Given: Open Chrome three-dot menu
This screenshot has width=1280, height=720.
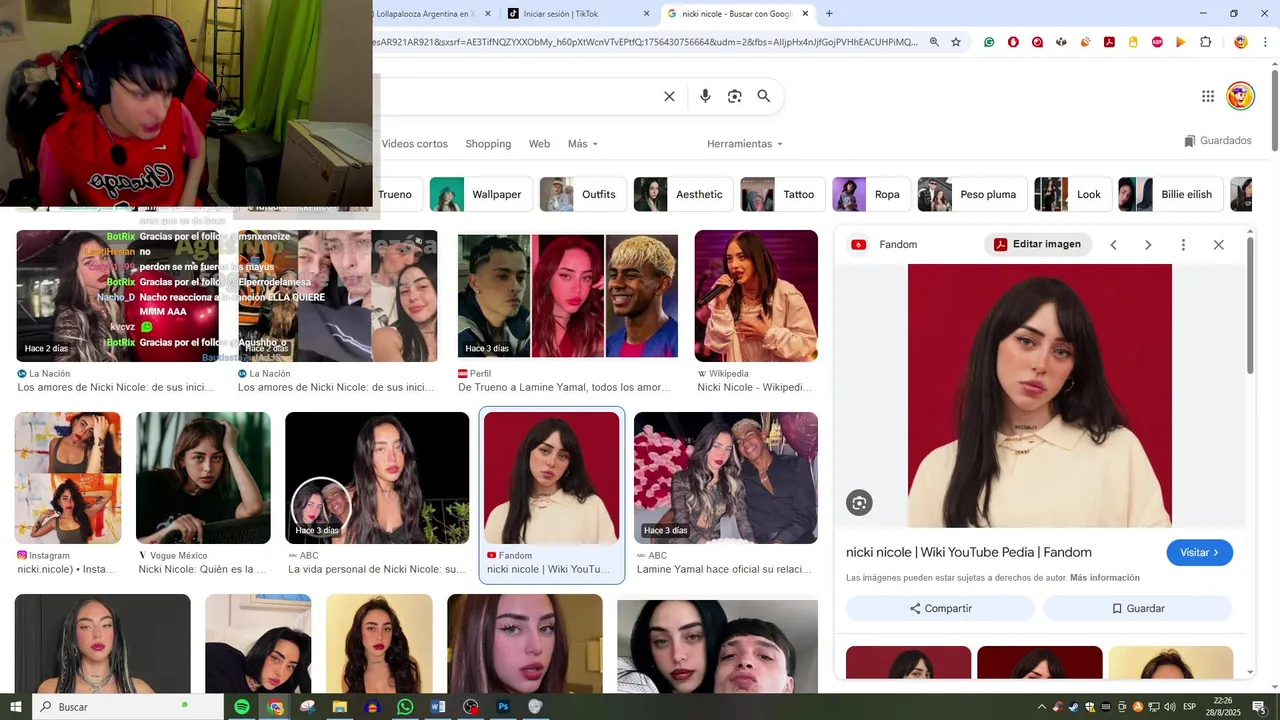Looking at the screenshot, I should pyautogui.click(x=1265, y=42).
